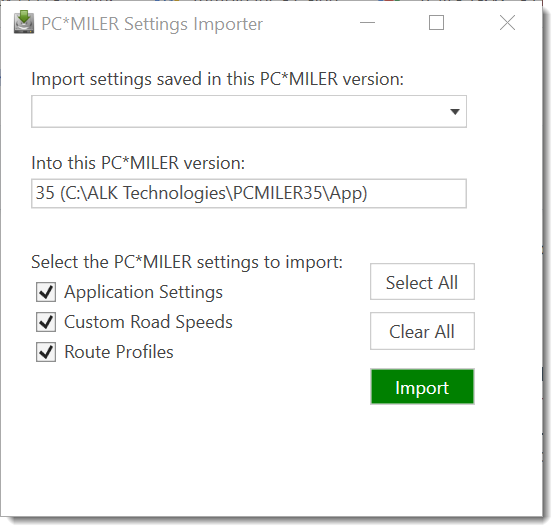Screen dimensions: 558x532
Task: Click the destination version field showing PCMILER35
Action: tap(249, 194)
